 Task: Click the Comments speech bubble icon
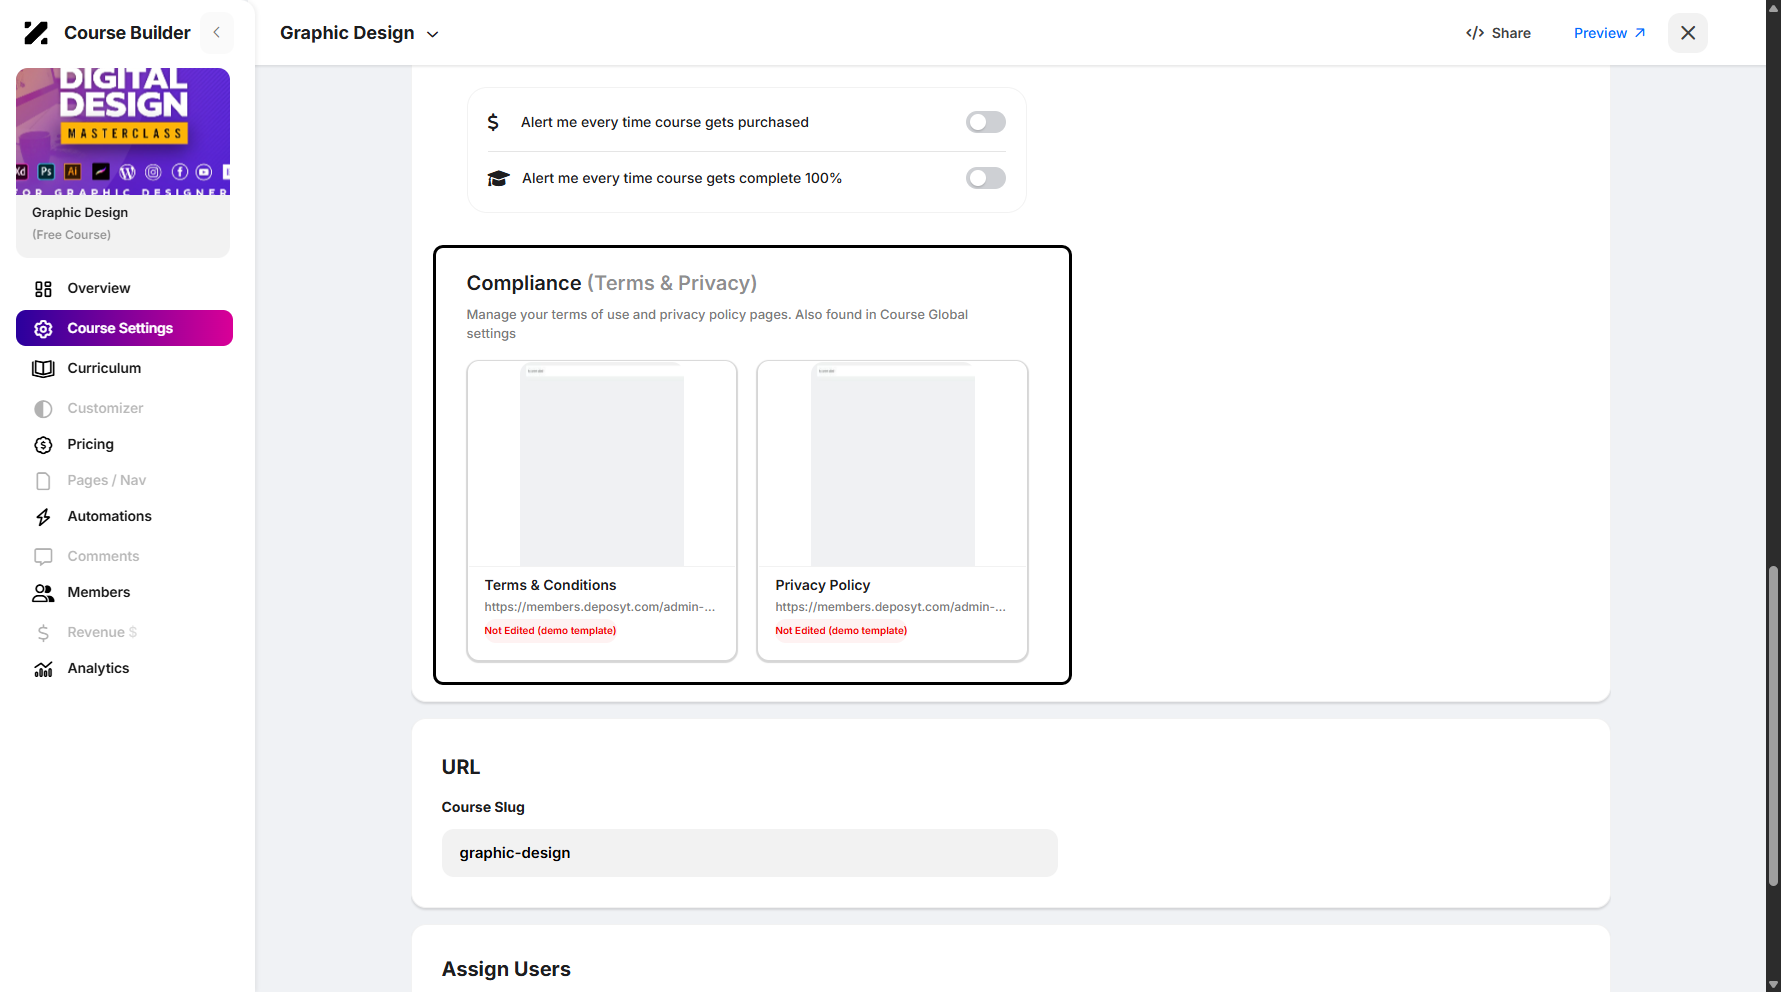tap(43, 557)
